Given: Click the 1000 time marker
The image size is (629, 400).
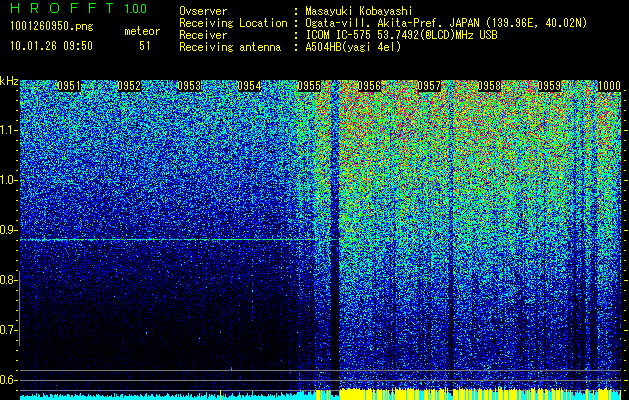Looking at the screenshot, I should [609, 86].
